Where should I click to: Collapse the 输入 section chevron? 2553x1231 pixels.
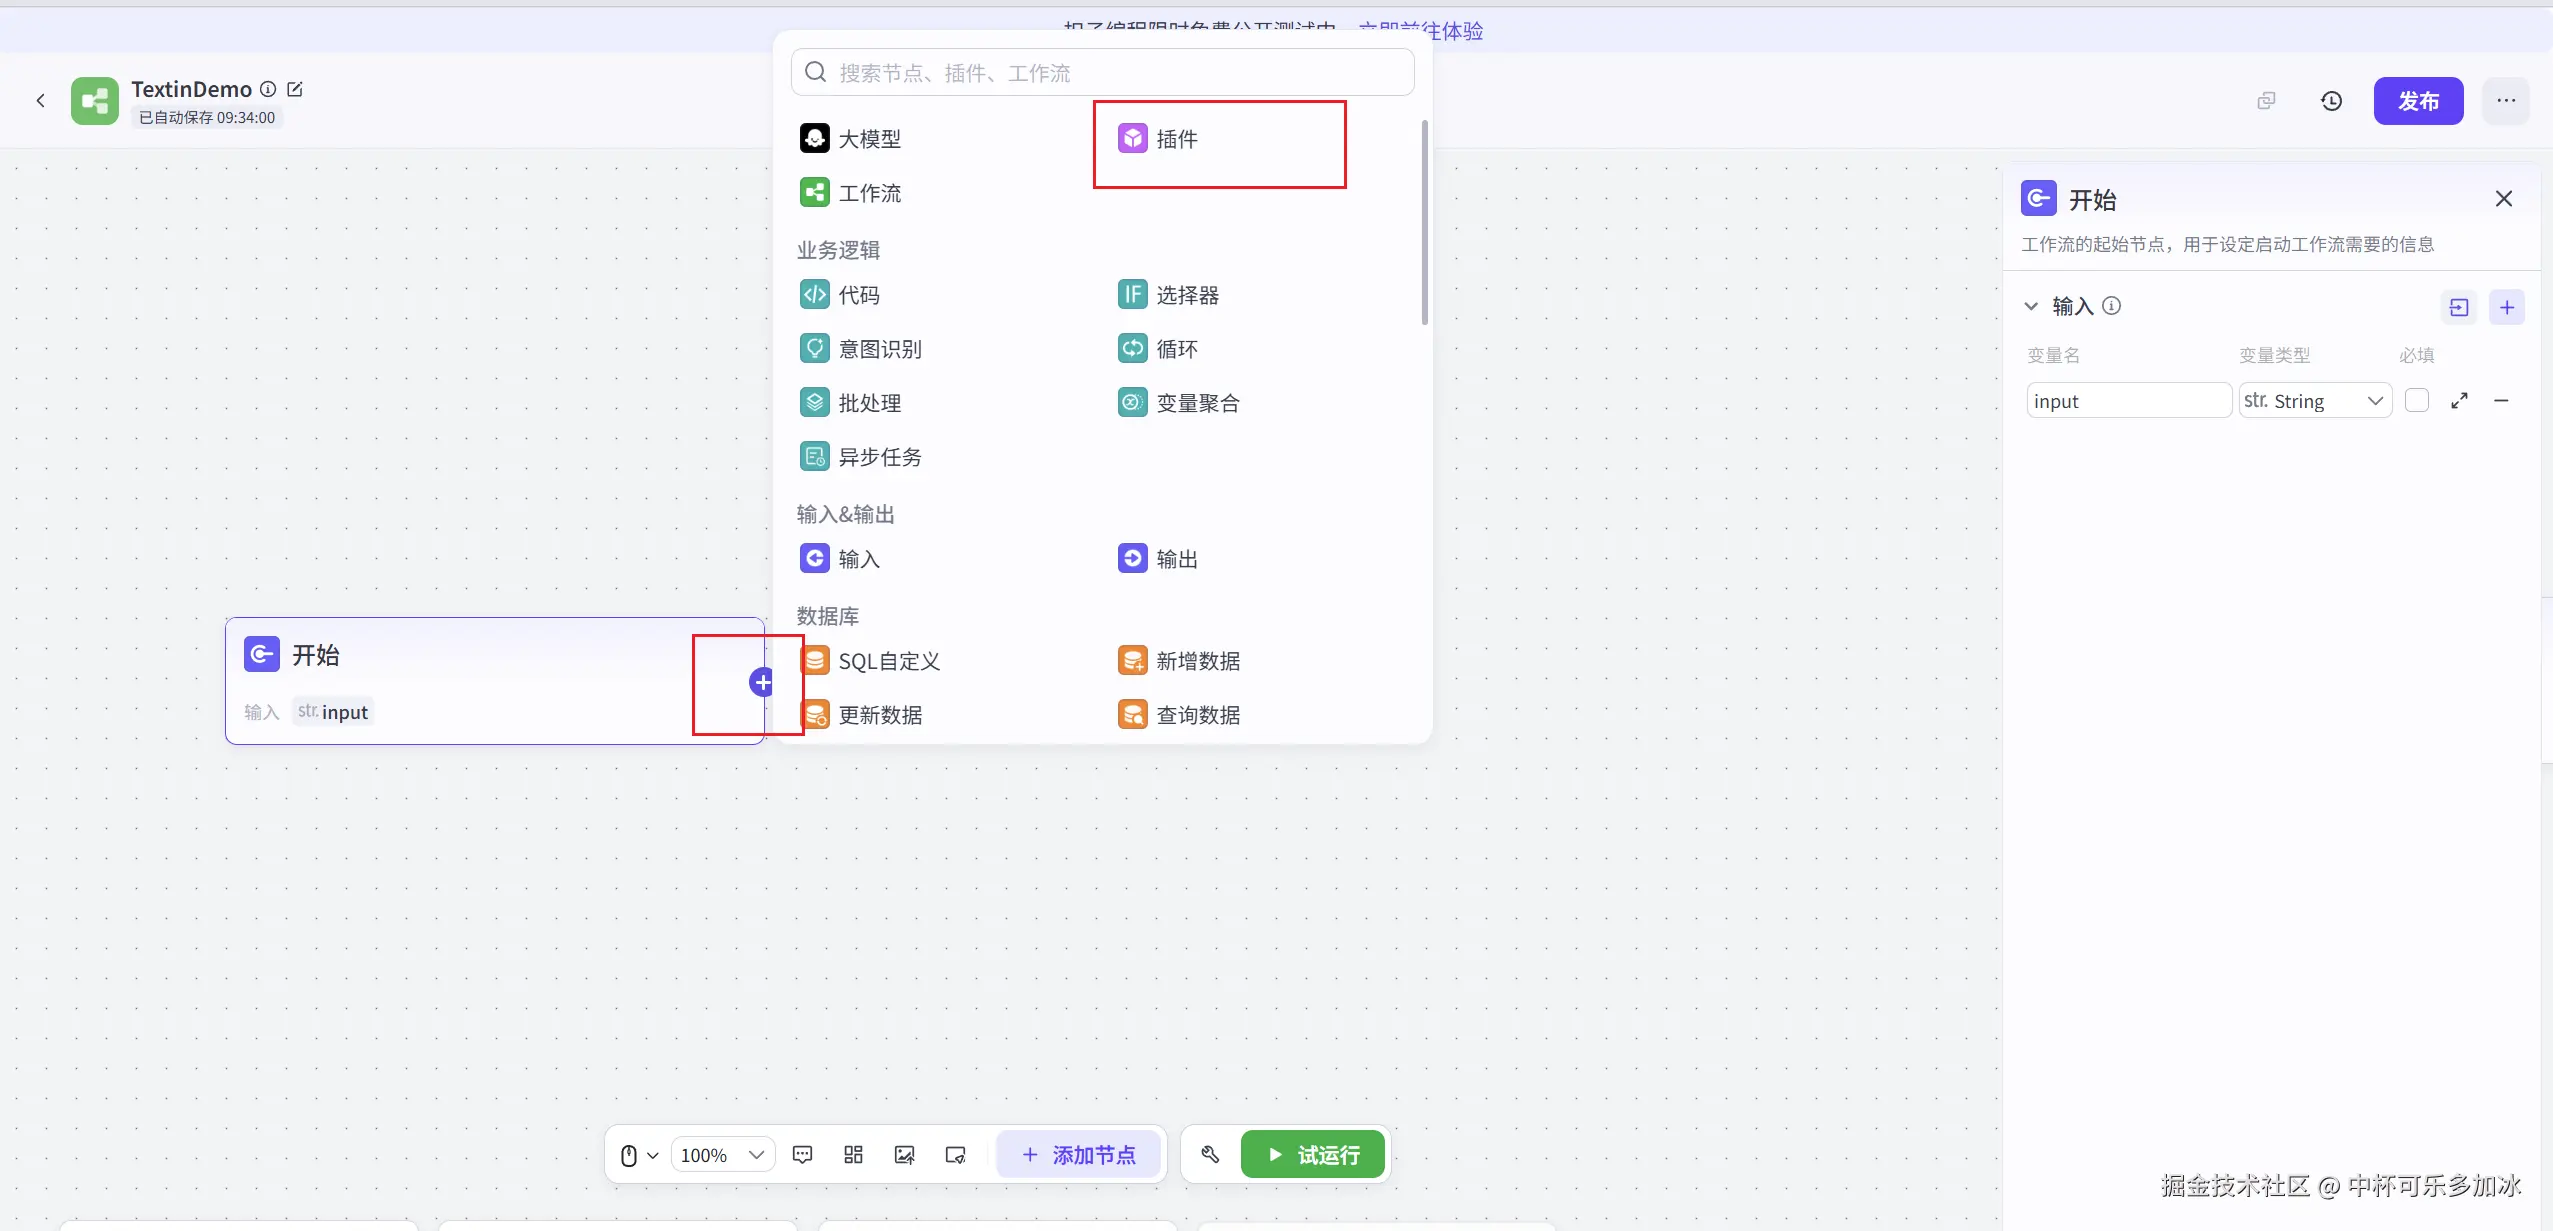point(2031,306)
